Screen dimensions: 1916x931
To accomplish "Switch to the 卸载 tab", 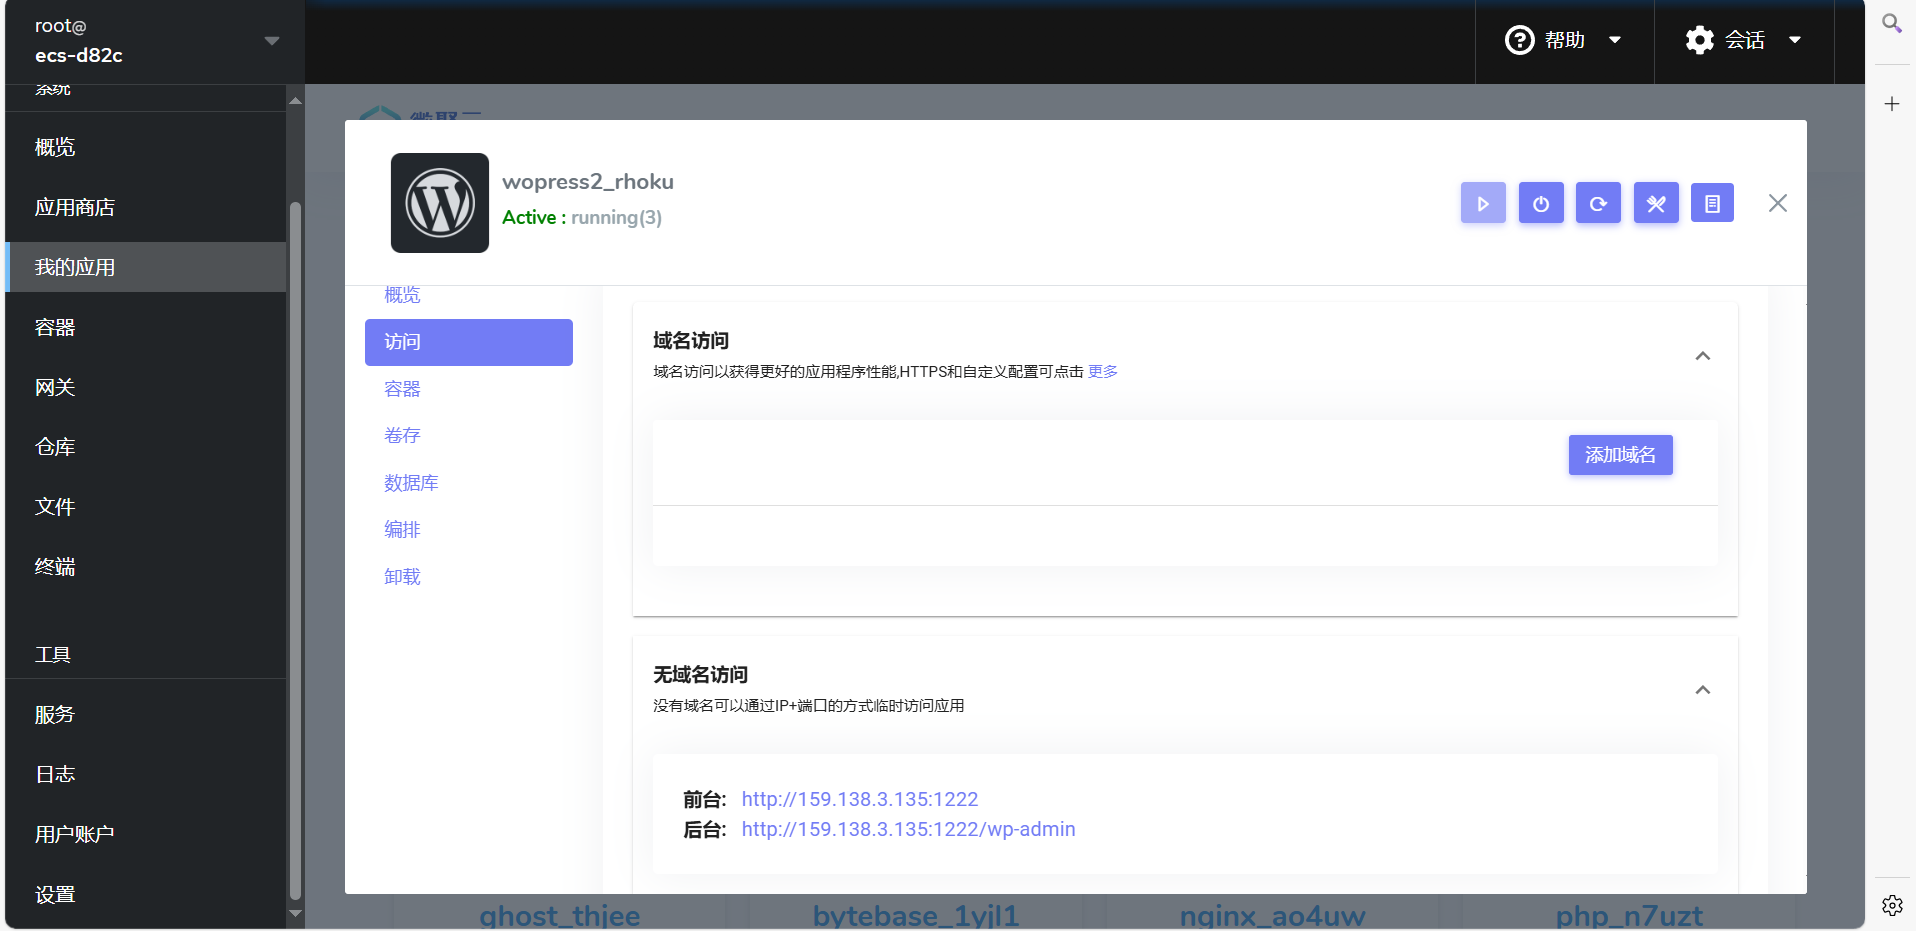I will coord(402,577).
